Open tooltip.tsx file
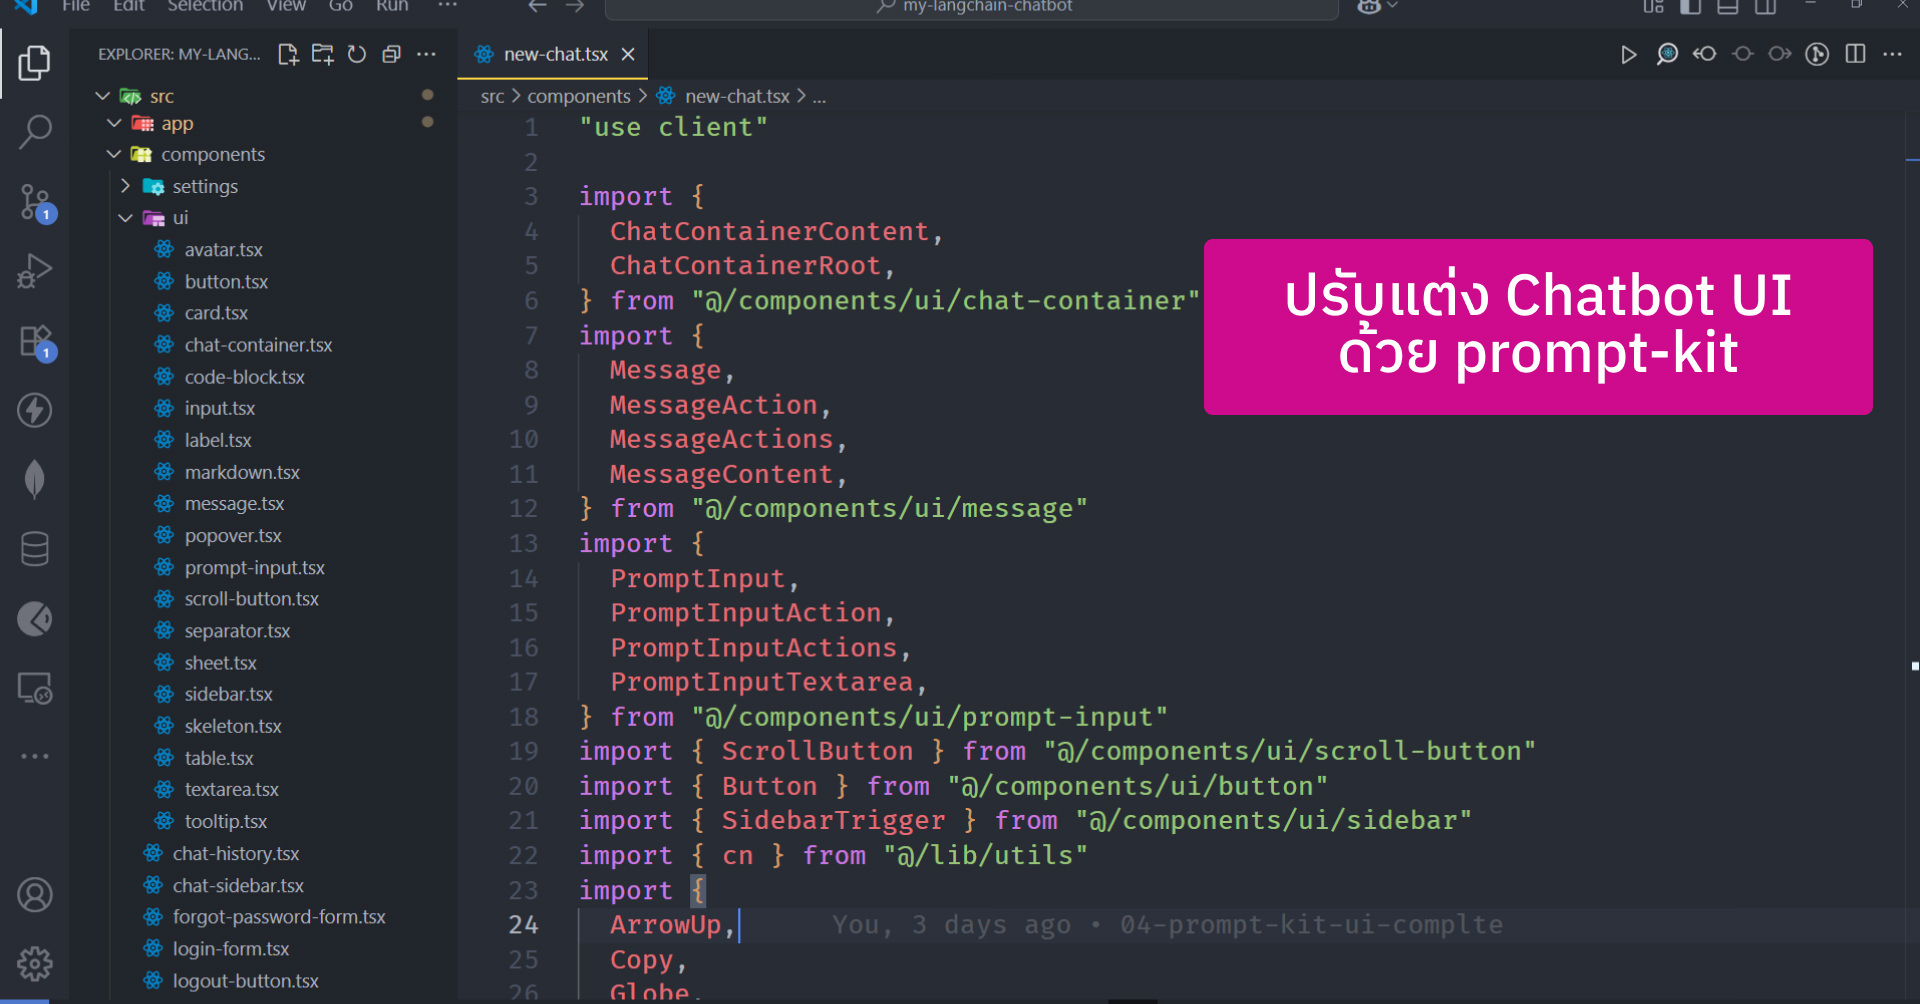 225,821
